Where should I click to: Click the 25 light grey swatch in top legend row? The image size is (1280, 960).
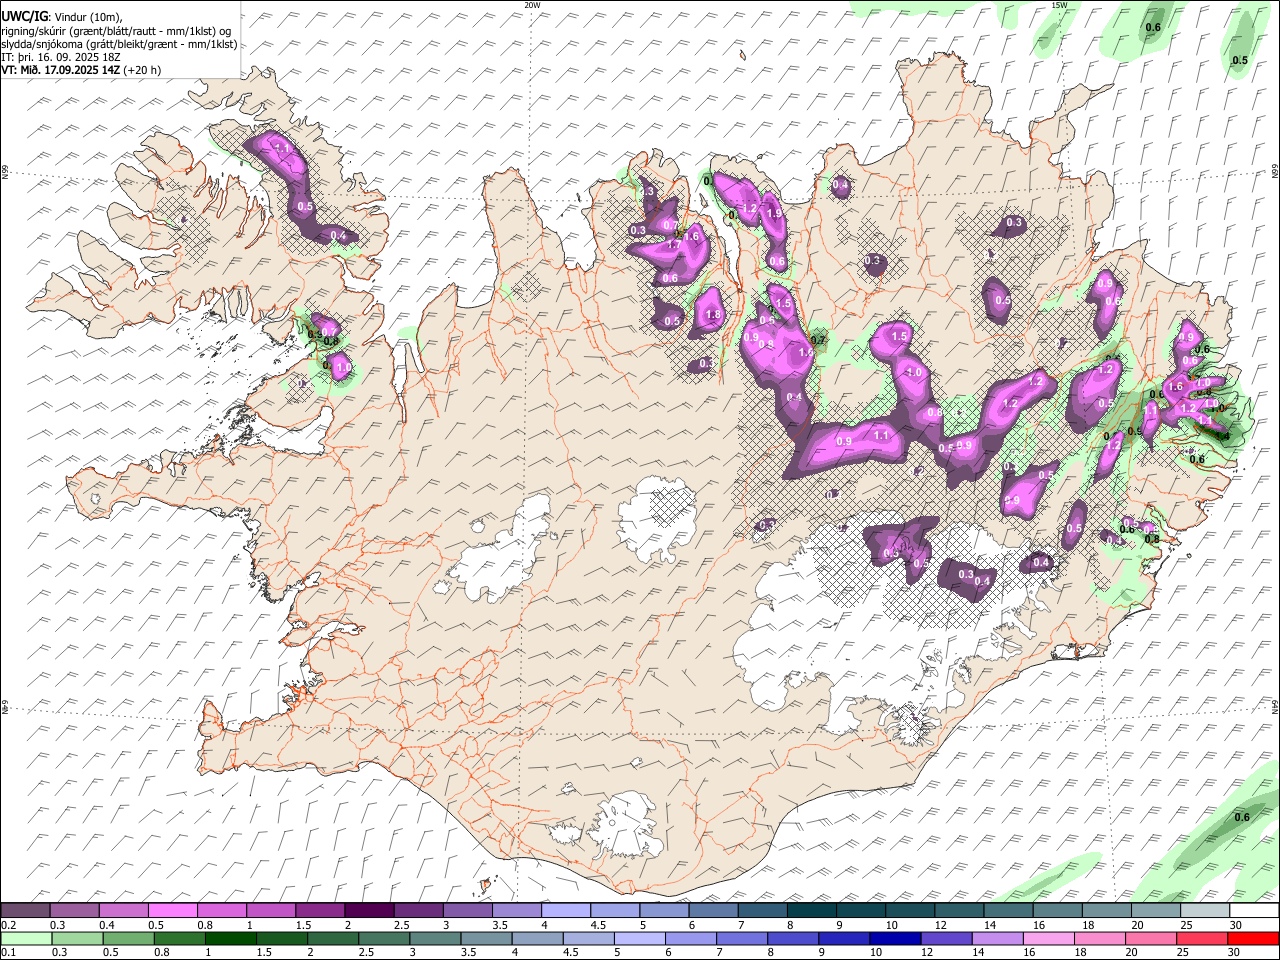click(1204, 911)
